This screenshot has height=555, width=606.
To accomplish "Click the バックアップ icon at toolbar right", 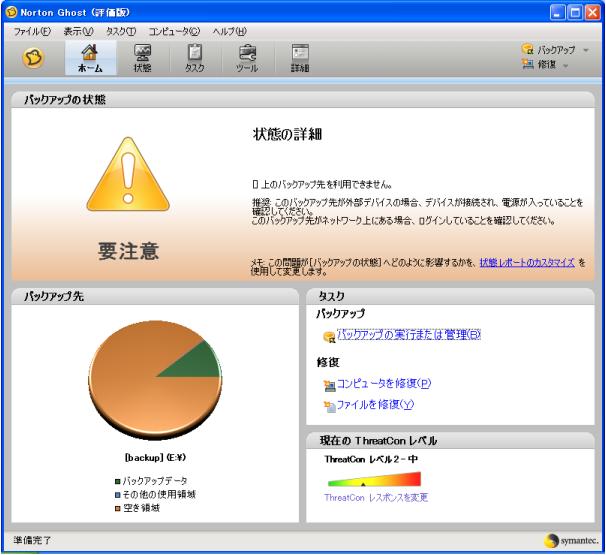I will point(528,49).
